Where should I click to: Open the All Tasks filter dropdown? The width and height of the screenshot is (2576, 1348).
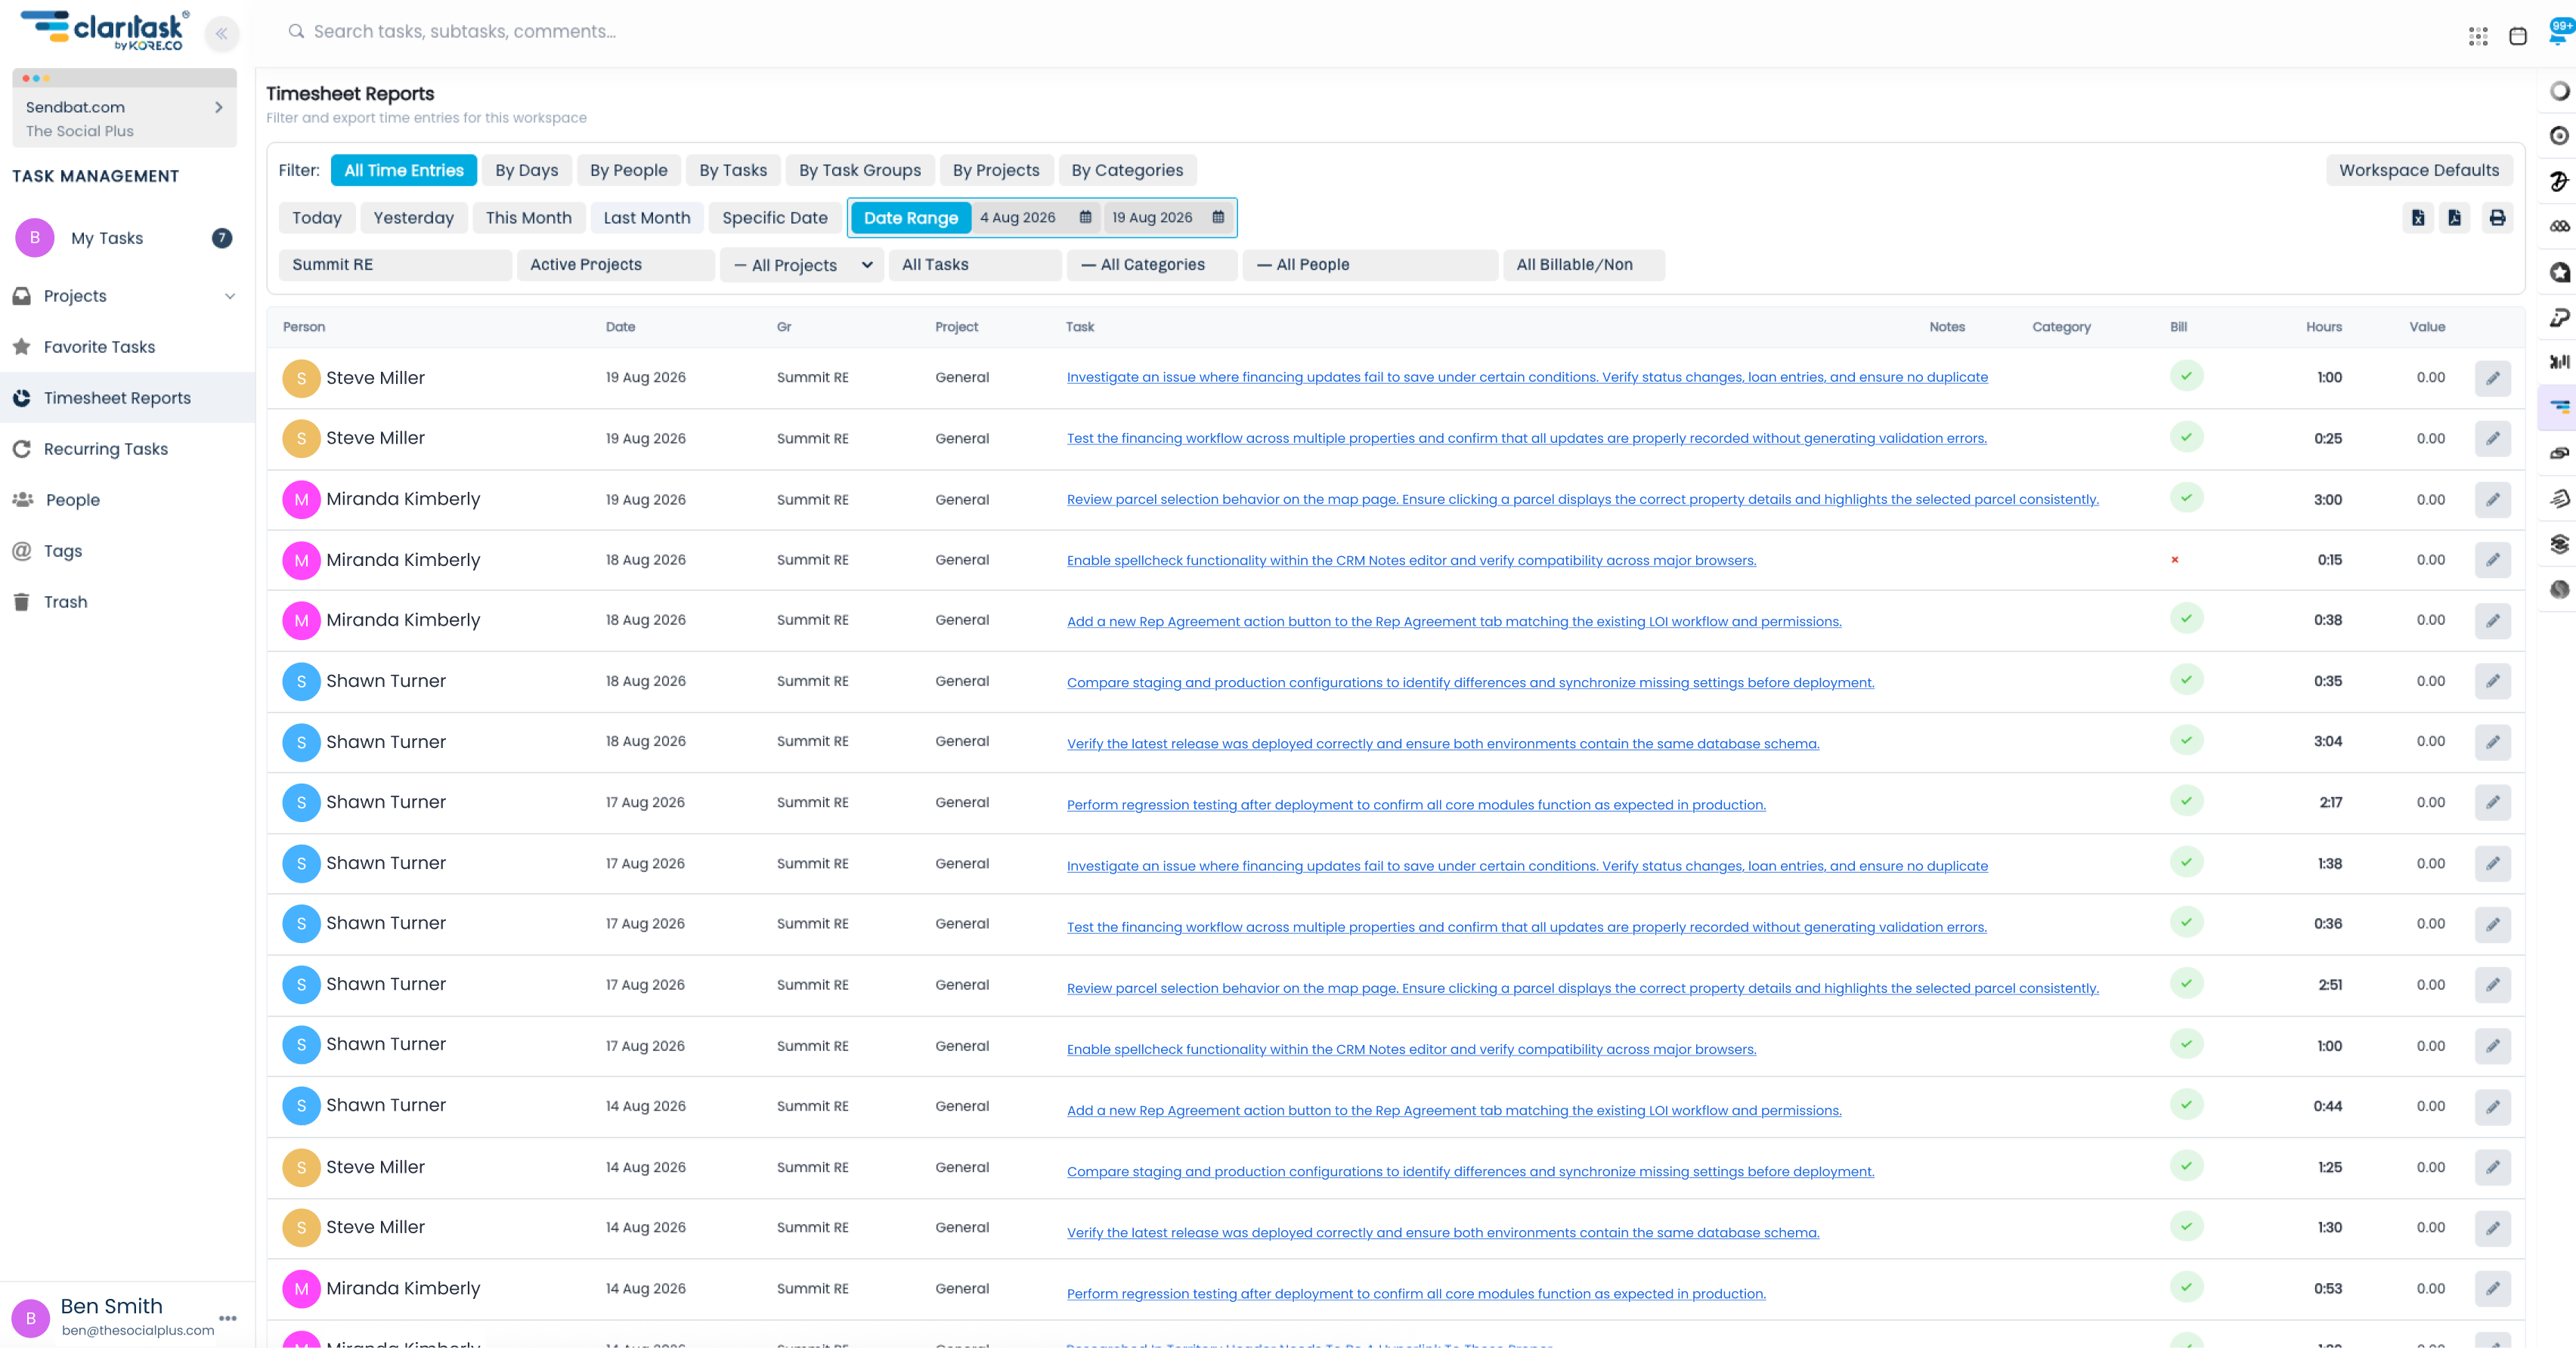click(974, 265)
